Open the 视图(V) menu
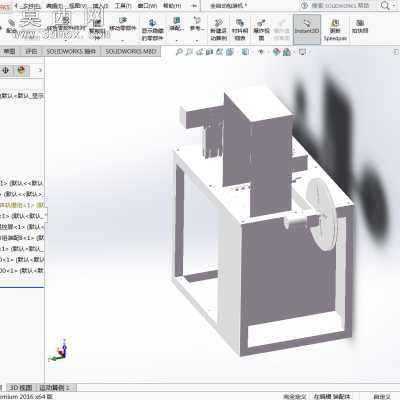Image resolution: width=400 pixels, height=400 pixels. [77, 5]
